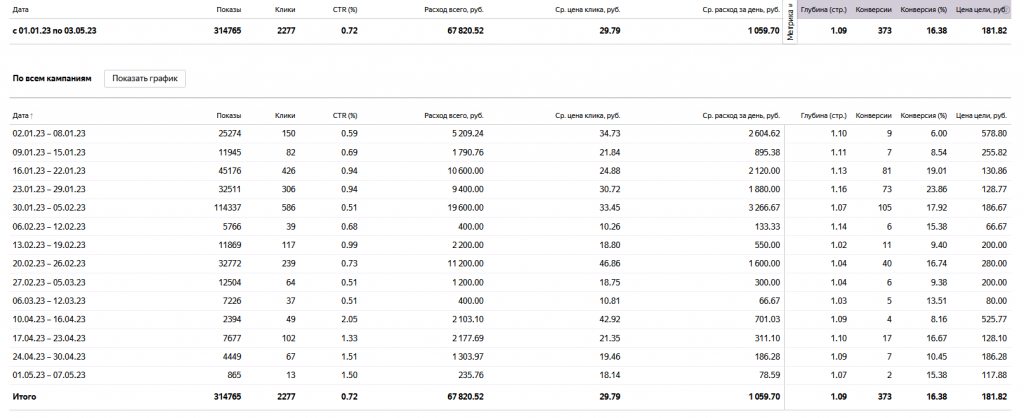The image size is (1024, 418).
Task: Sort weekly table by Расход всего header
Action: pyautogui.click(x=454, y=116)
